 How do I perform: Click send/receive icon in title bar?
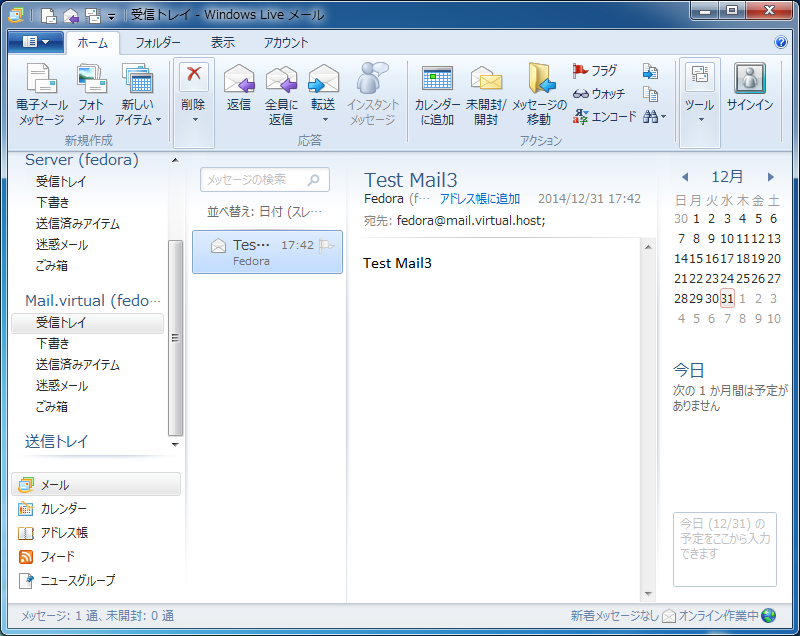[93, 16]
